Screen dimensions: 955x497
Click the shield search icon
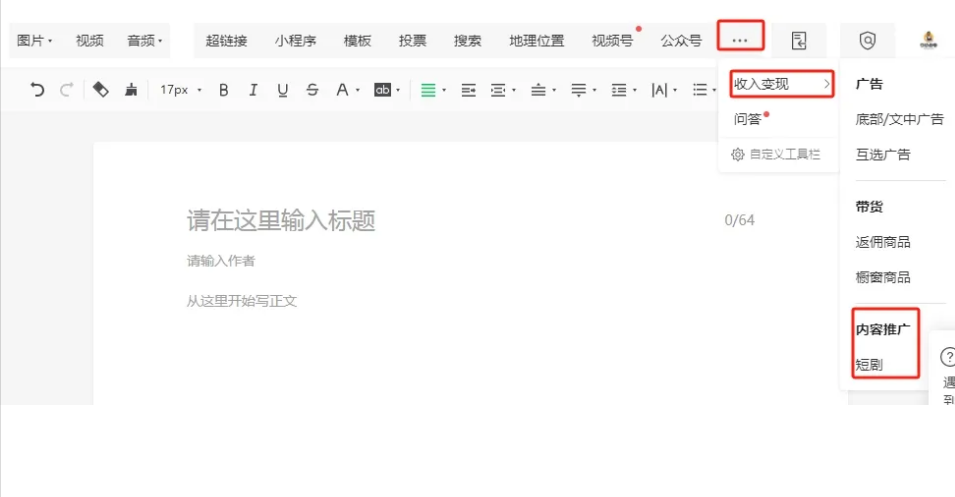tap(867, 41)
